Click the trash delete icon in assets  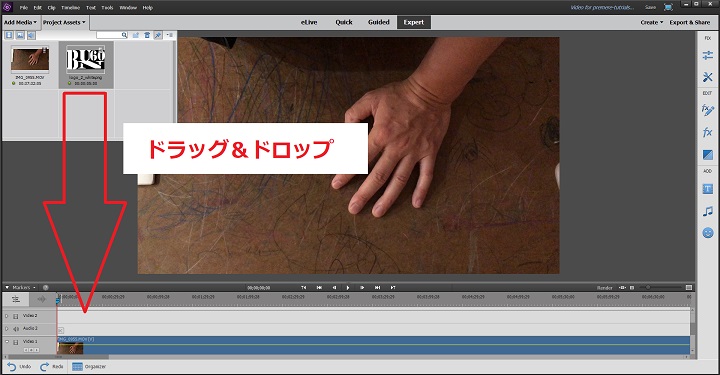[147, 35]
